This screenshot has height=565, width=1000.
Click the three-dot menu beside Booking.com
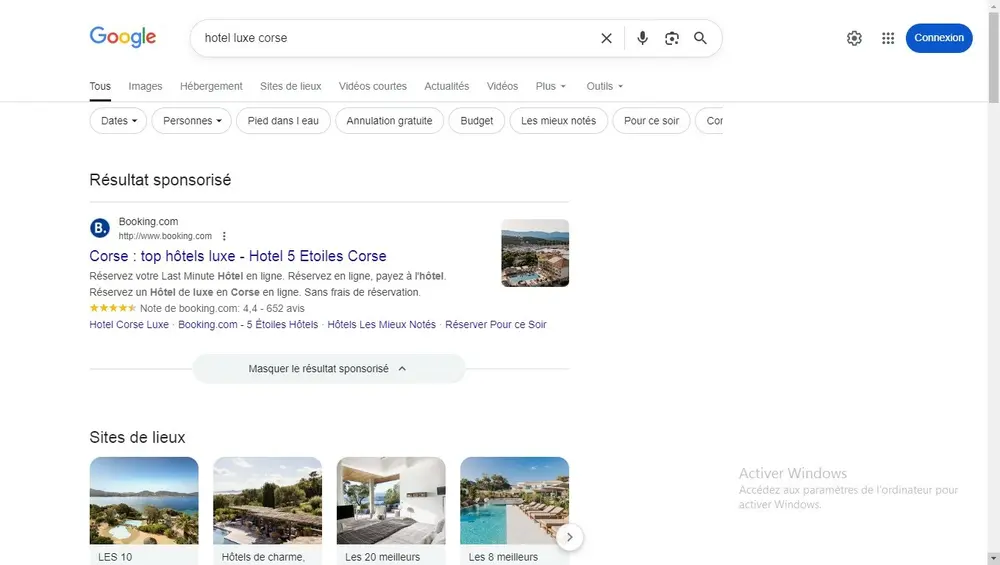tap(224, 236)
